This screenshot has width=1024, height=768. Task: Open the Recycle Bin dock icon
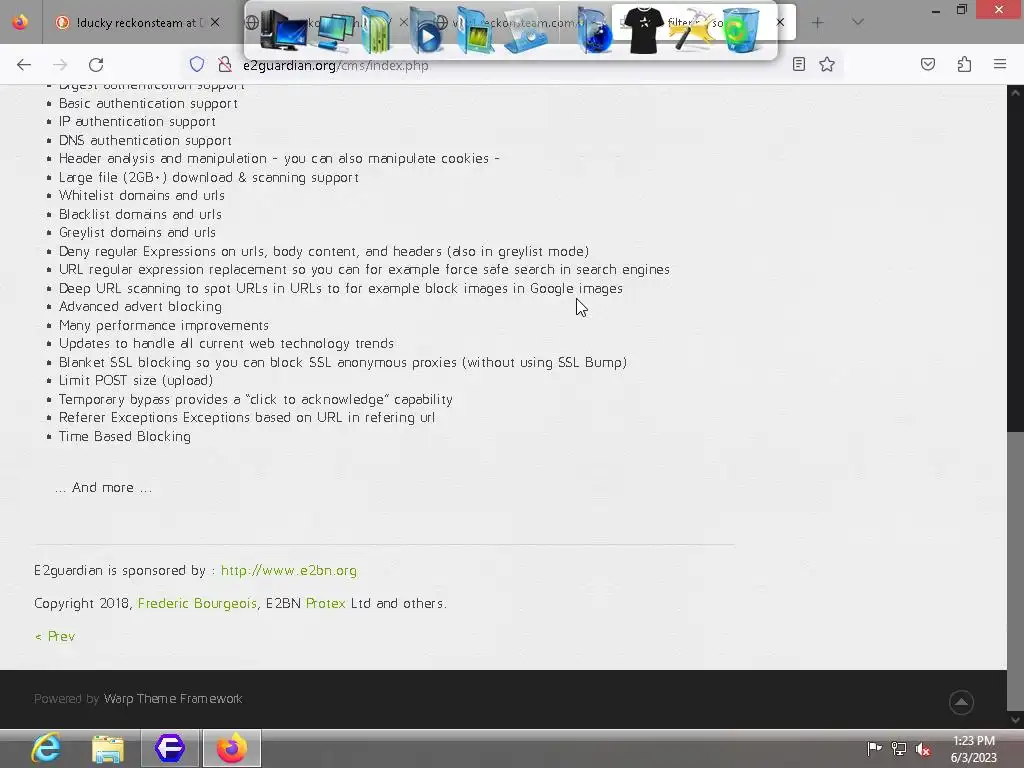click(741, 30)
